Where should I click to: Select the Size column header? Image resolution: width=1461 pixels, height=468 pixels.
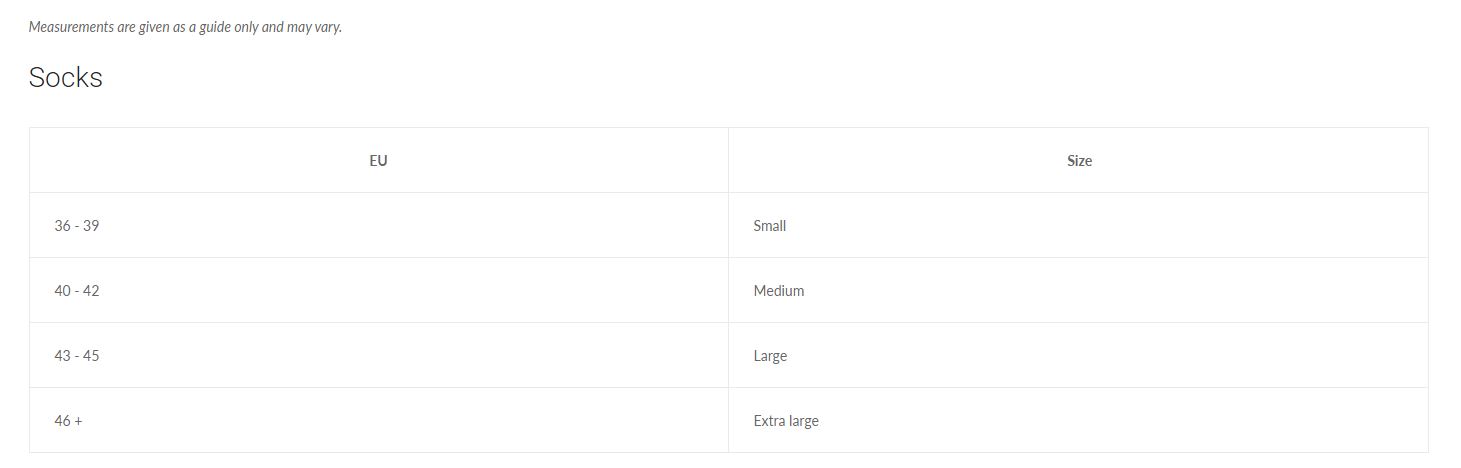[1079, 161]
